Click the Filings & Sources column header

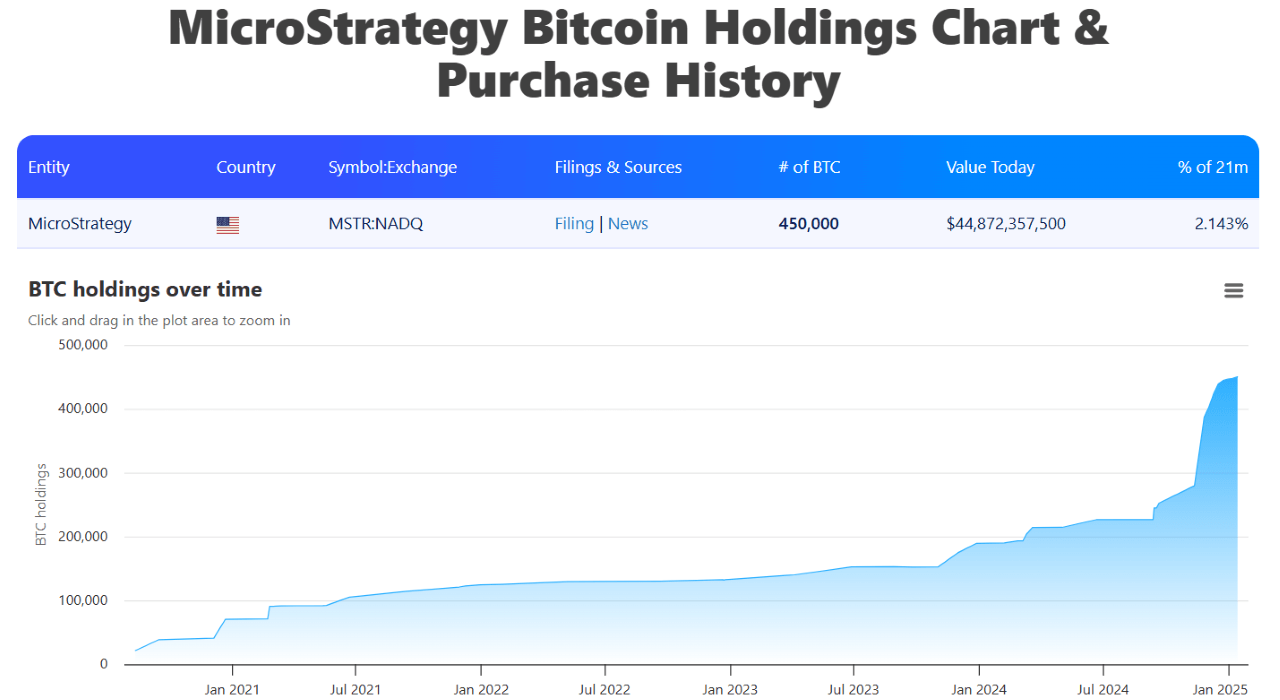[618, 167]
